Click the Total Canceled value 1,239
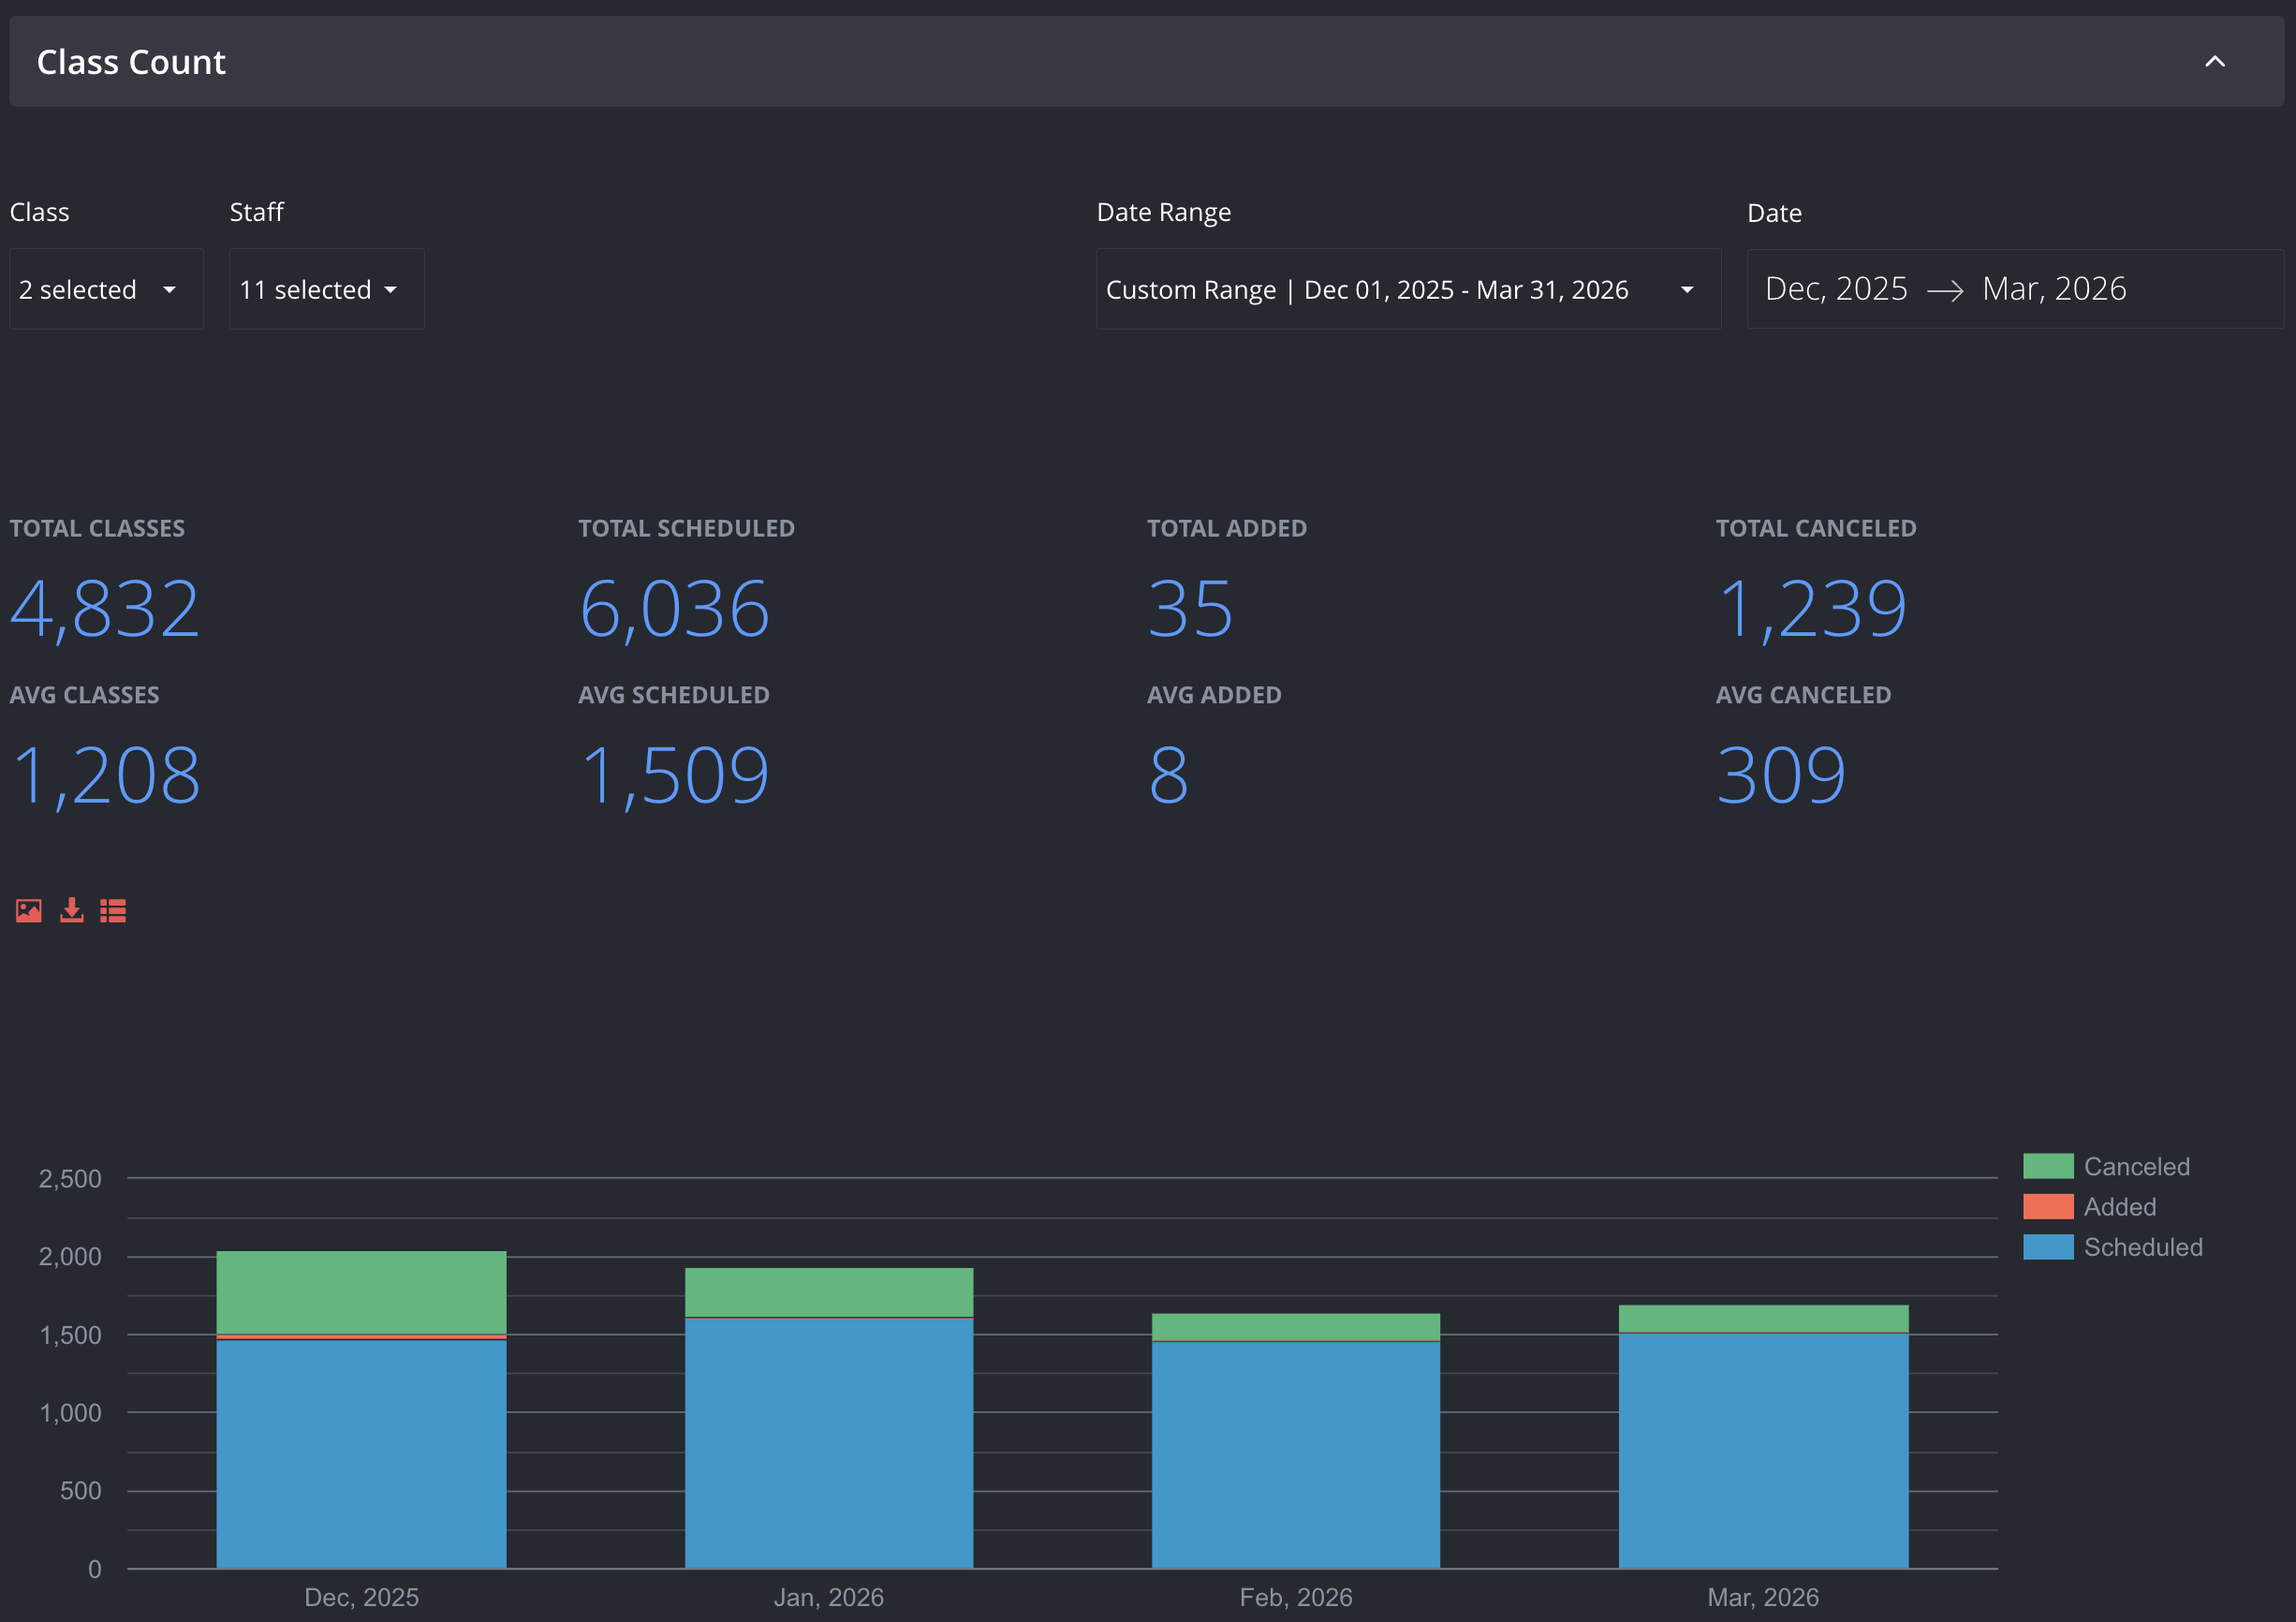The image size is (2296, 1622). coord(1812,608)
